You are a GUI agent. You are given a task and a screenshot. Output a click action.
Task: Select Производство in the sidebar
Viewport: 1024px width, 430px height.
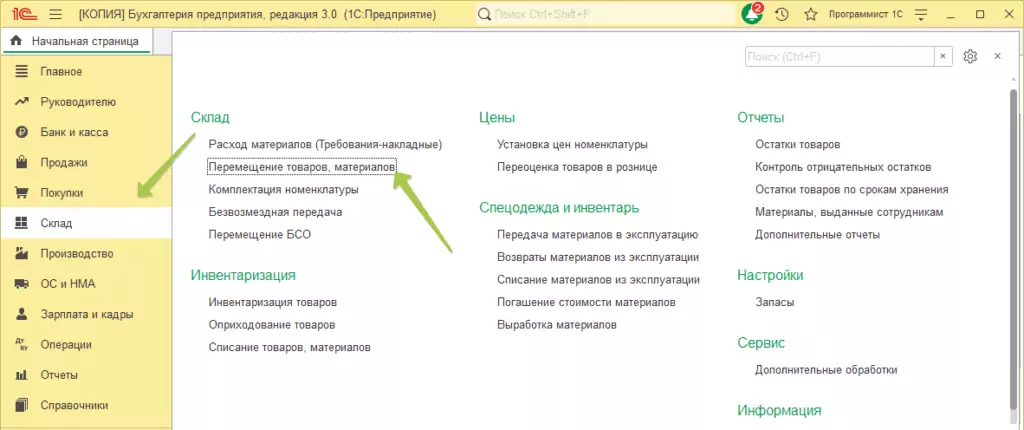coord(76,254)
